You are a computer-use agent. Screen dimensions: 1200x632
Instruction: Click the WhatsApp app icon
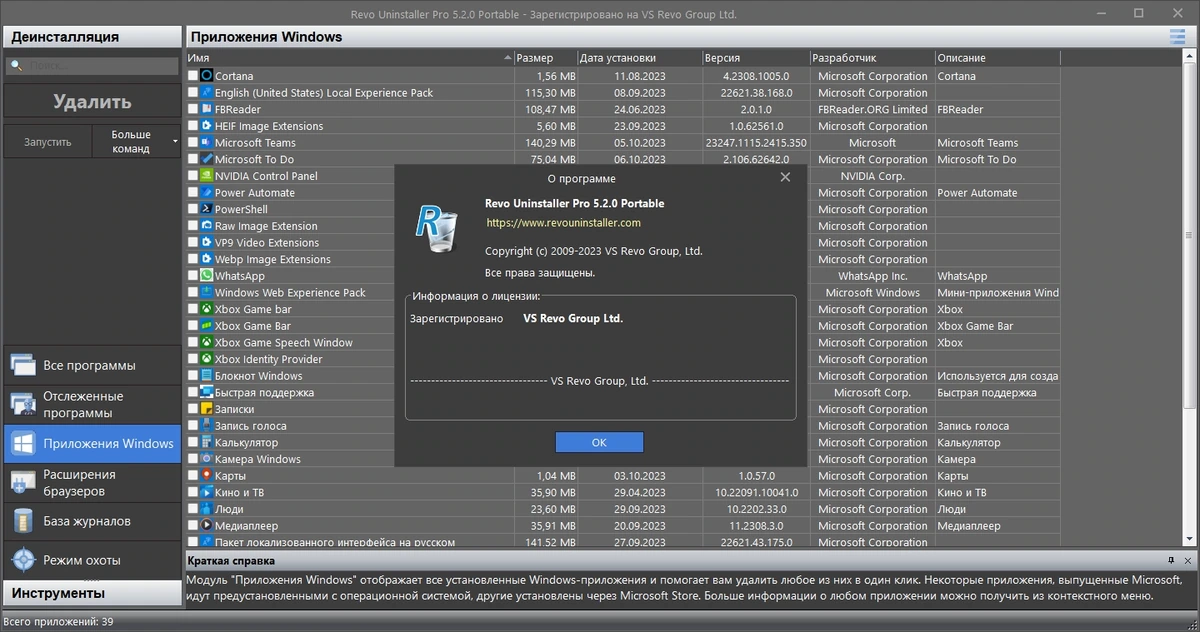pos(207,276)
